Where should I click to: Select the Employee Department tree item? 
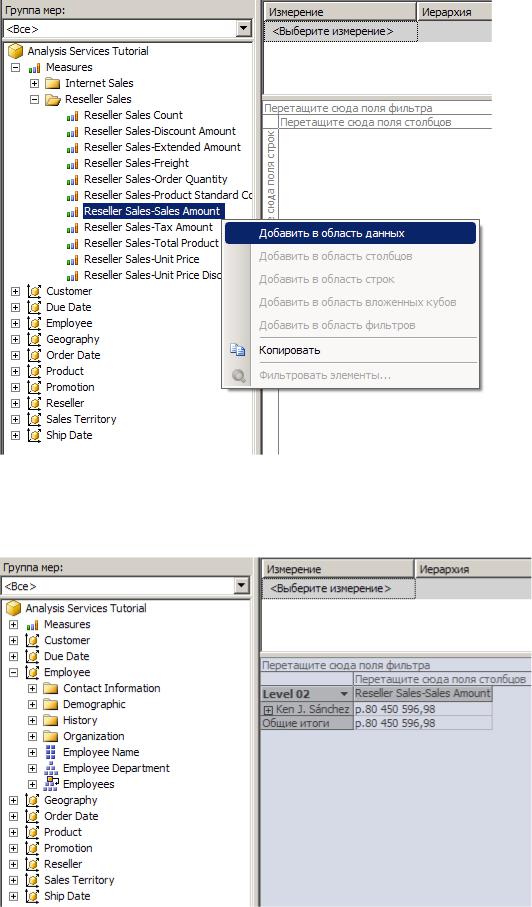pyautogui.click(x=116, y=768)
